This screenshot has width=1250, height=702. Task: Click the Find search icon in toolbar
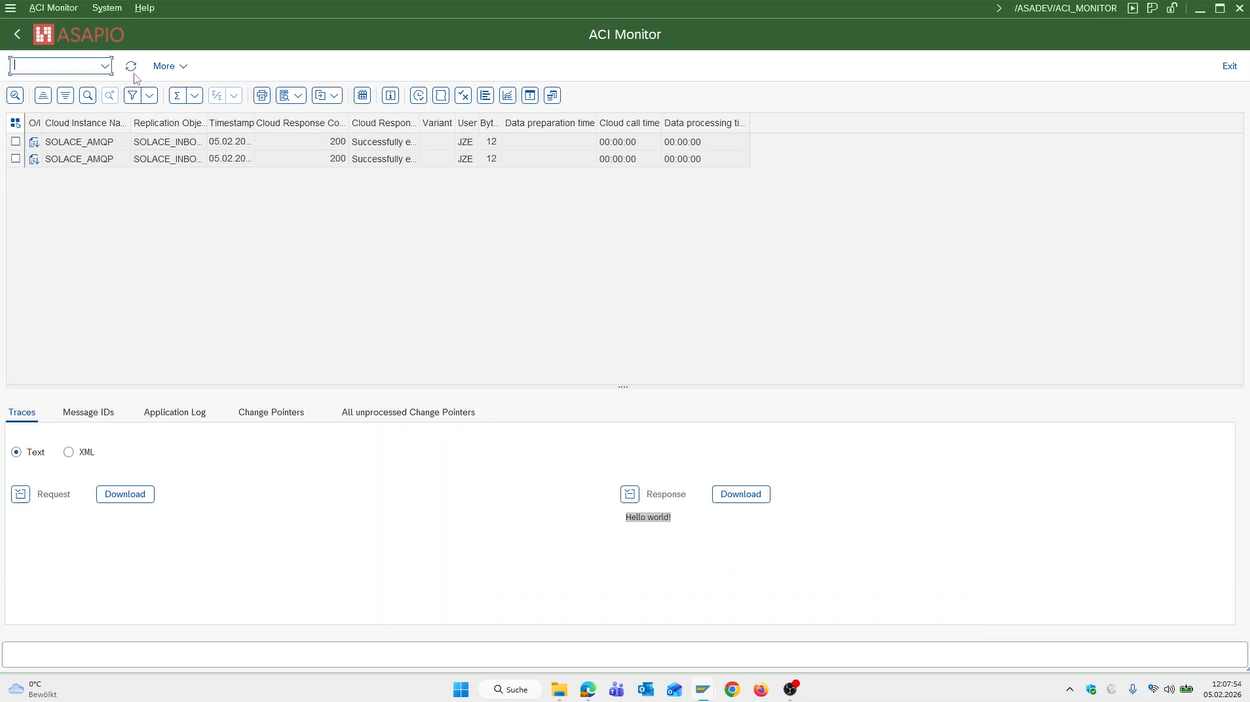pyautogui.click(x=88, y=95)
